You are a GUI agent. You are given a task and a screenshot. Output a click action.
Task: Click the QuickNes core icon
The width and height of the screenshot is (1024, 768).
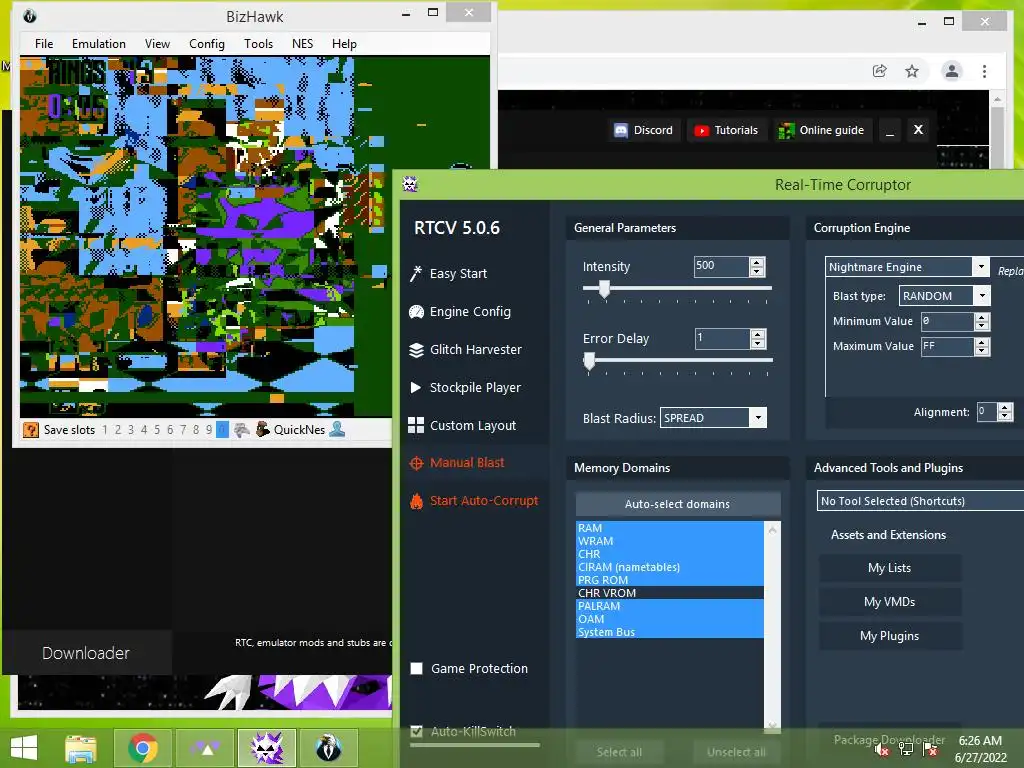[x=263, y=429]
